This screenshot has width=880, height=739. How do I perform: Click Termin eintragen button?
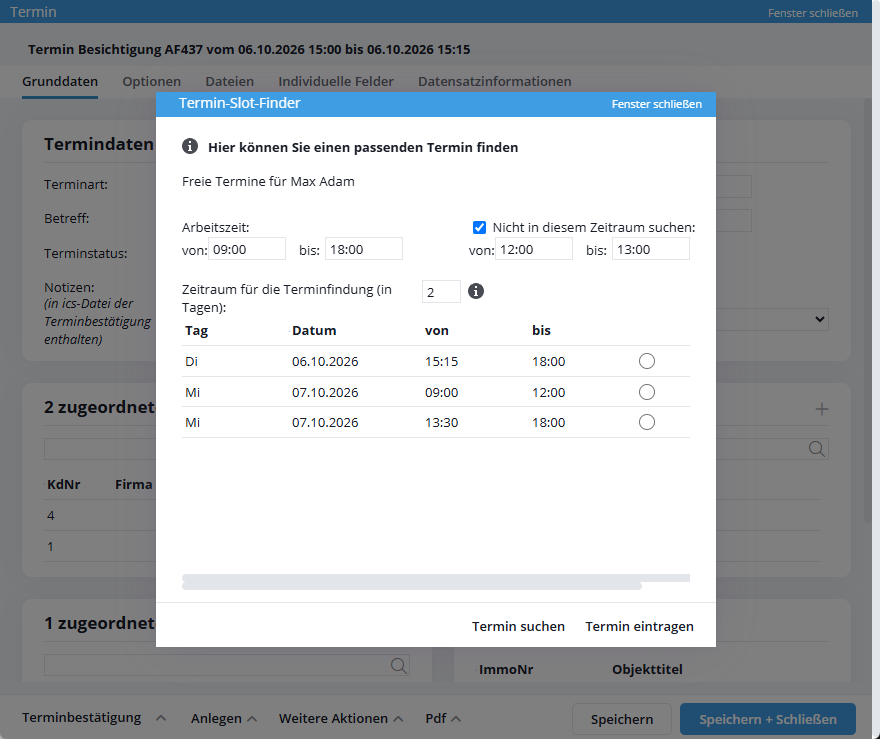(639, 626)
